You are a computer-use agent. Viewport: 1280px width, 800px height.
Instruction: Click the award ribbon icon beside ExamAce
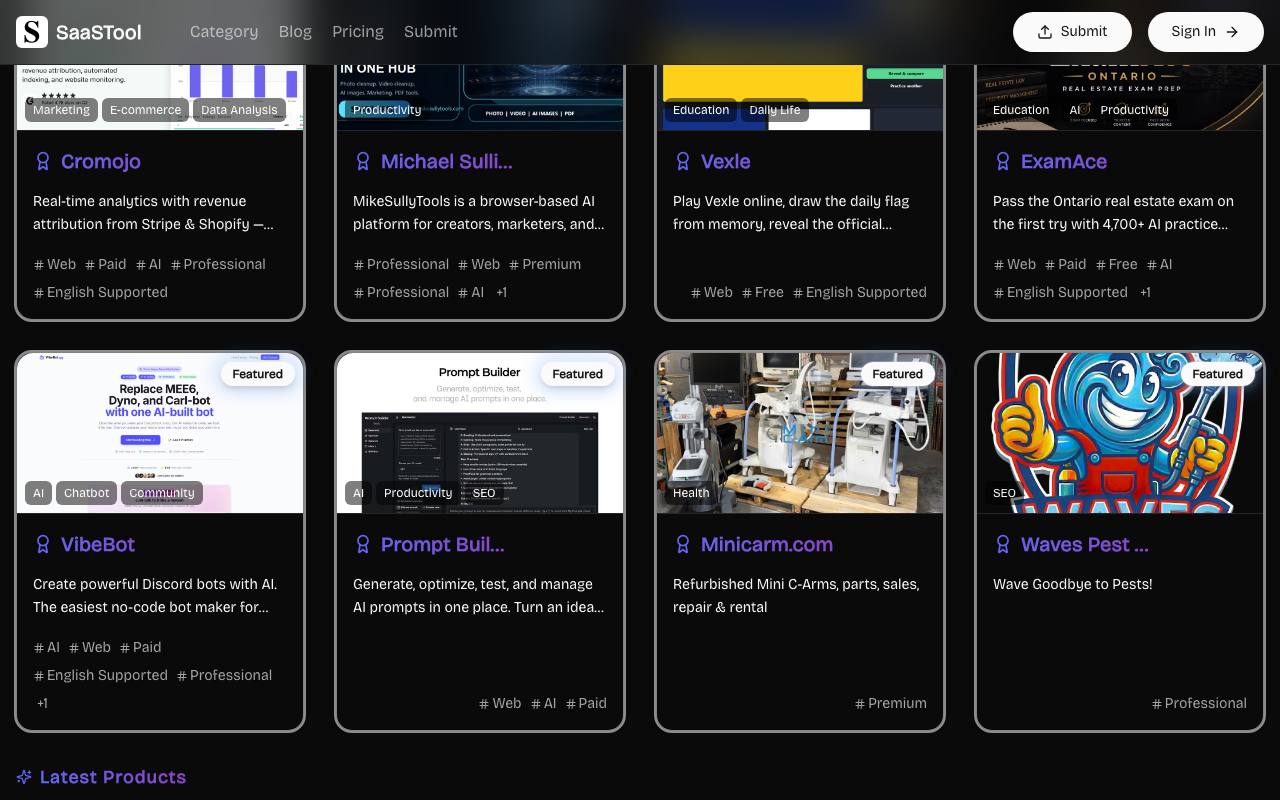pos(1003,161)
